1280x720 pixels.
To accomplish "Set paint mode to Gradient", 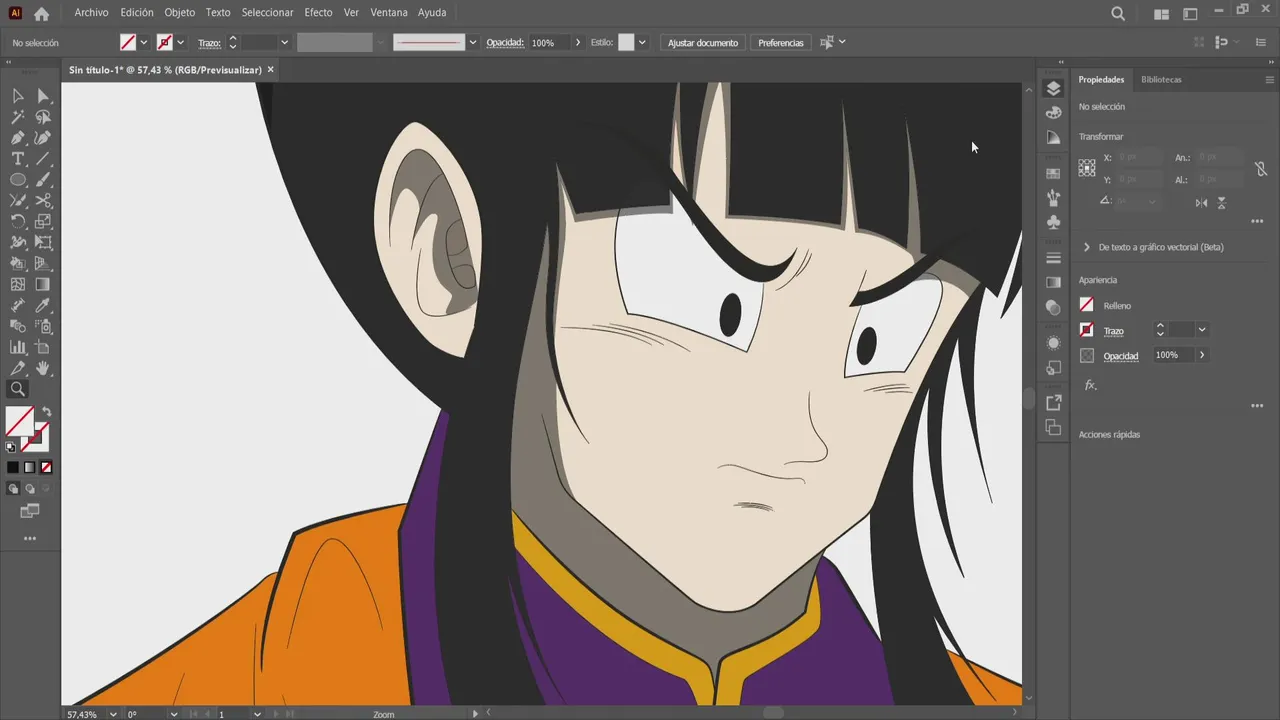I will (29, 467).
